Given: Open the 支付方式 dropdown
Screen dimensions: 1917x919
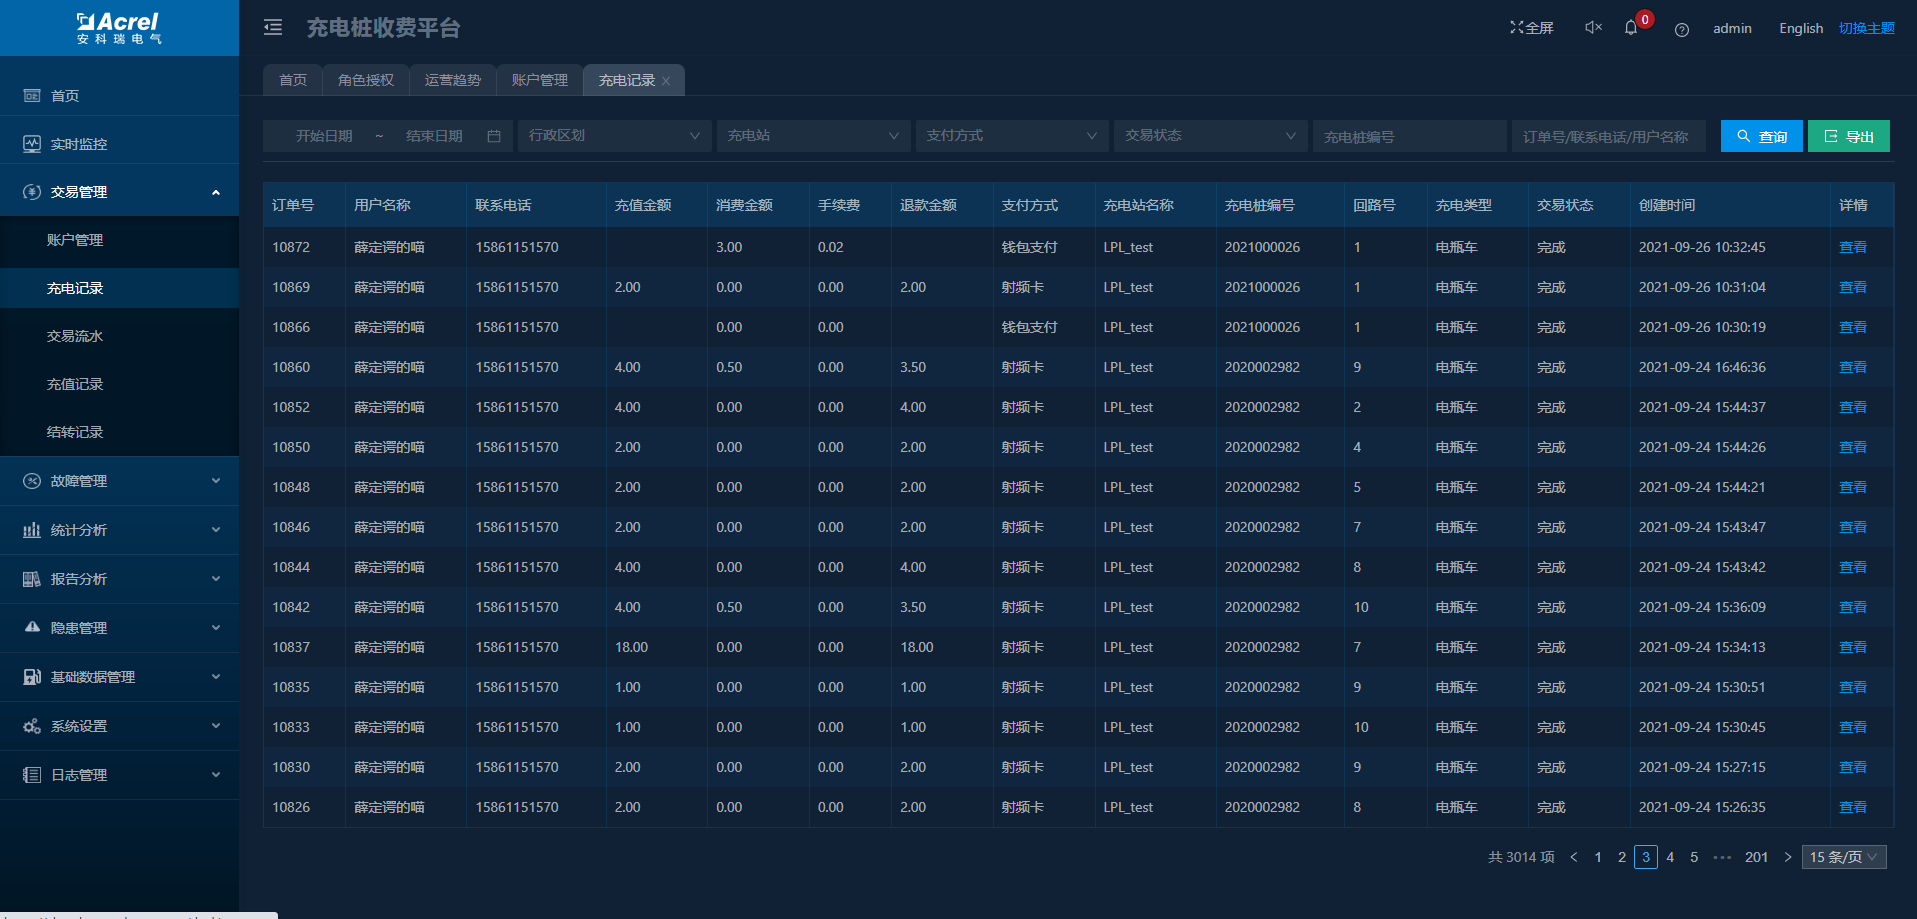Looking at the screenshot, I should click(x=1011, y=136).
